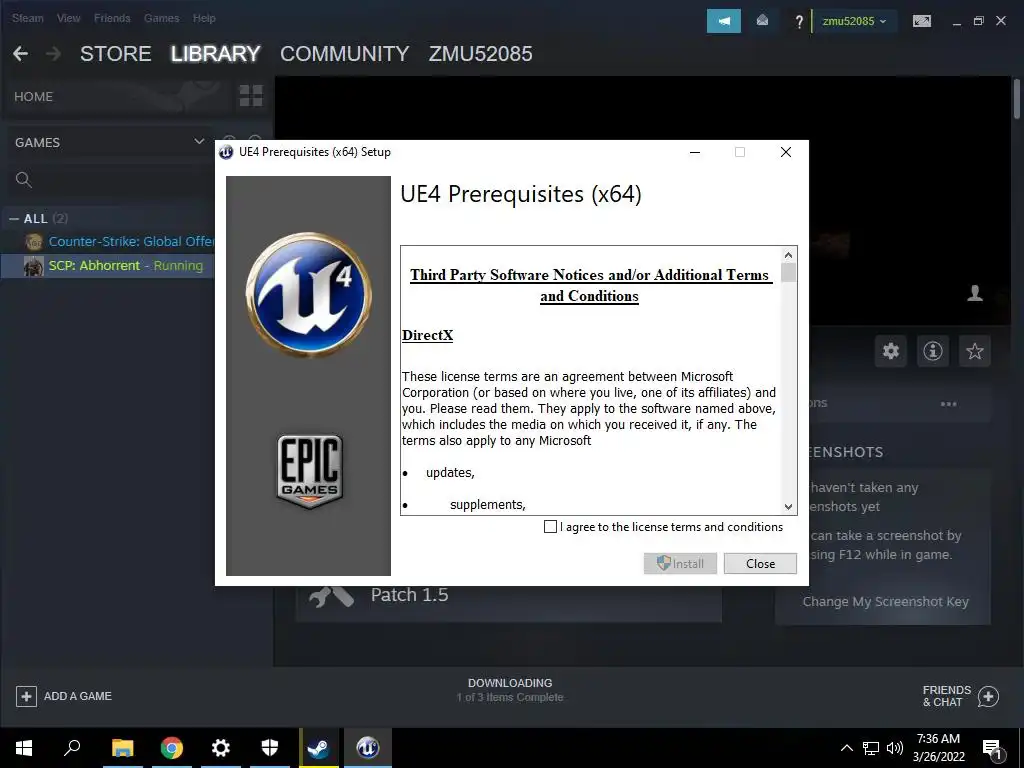Open File Explorer from taskbar
1024x768 pixels.
tap(122, 748)
